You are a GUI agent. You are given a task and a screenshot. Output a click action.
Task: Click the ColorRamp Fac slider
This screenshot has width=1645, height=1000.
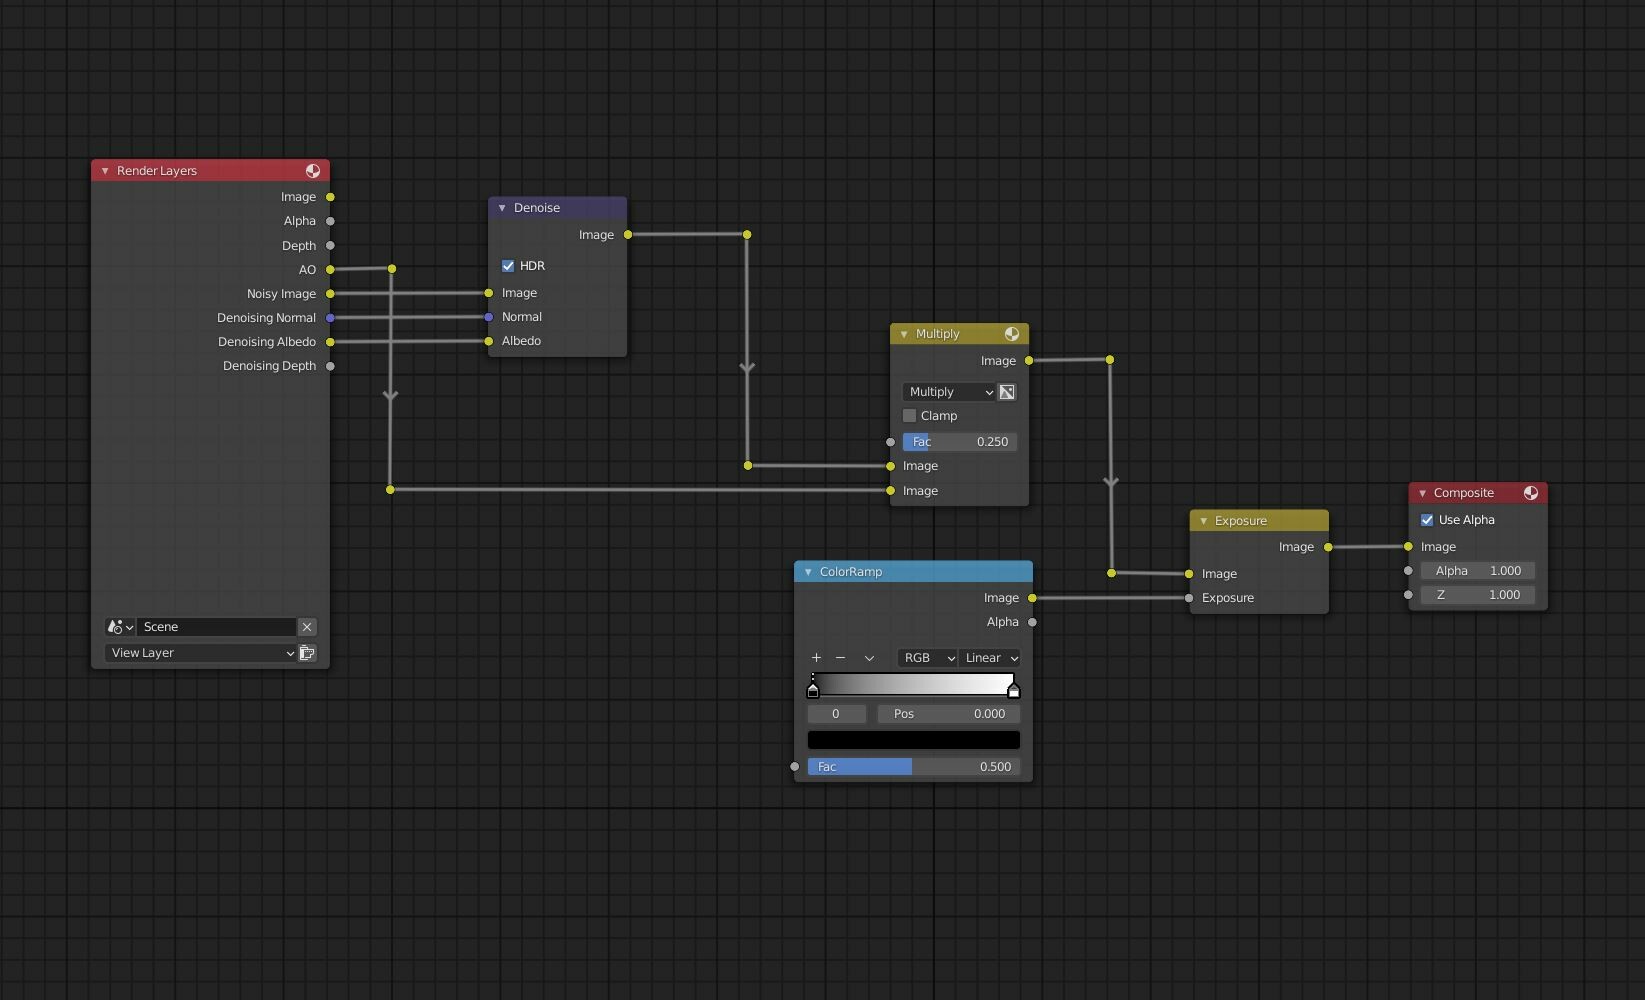[x=914, y=767]
